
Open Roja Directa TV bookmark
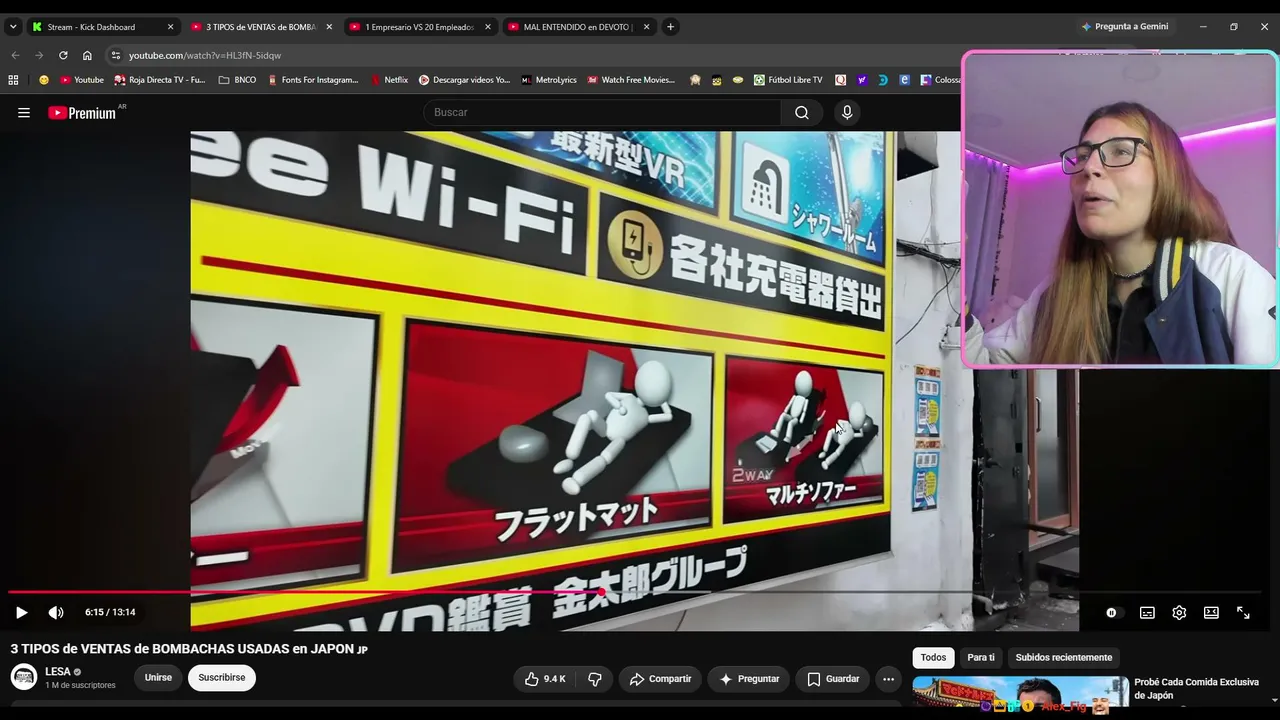point(160,80)
